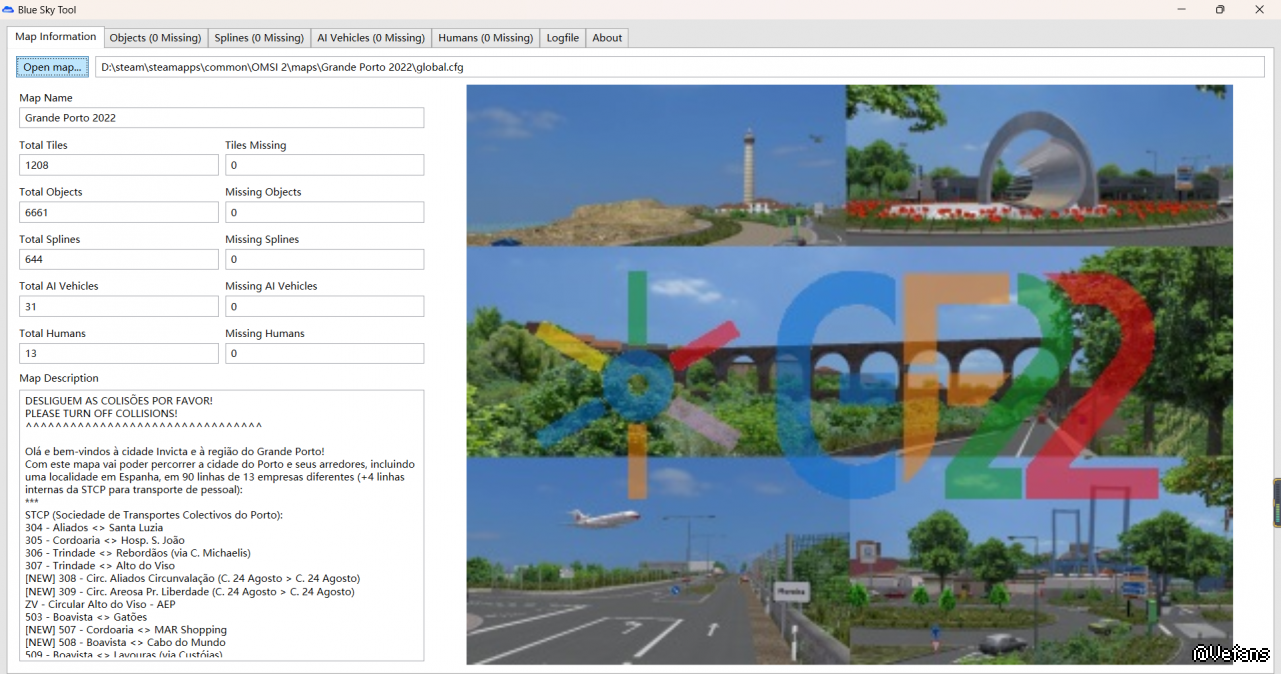Focus the Total AI Vehicles field
The height and width of the screenshot is (674, 1281).
[118, 306]
